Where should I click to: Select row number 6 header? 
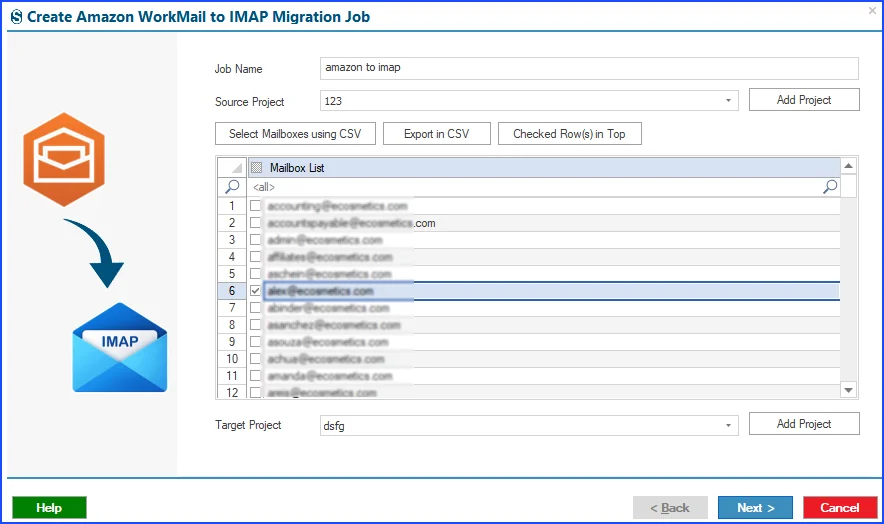[232, 291]
